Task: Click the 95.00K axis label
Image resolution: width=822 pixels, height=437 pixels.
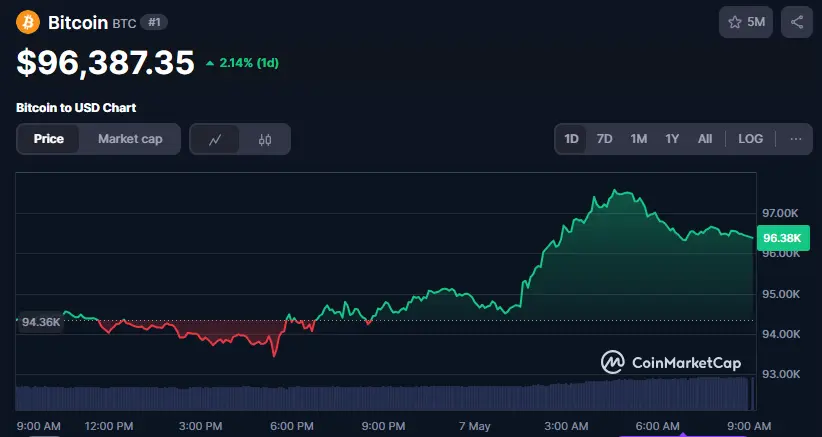Action: pos(781,294)
